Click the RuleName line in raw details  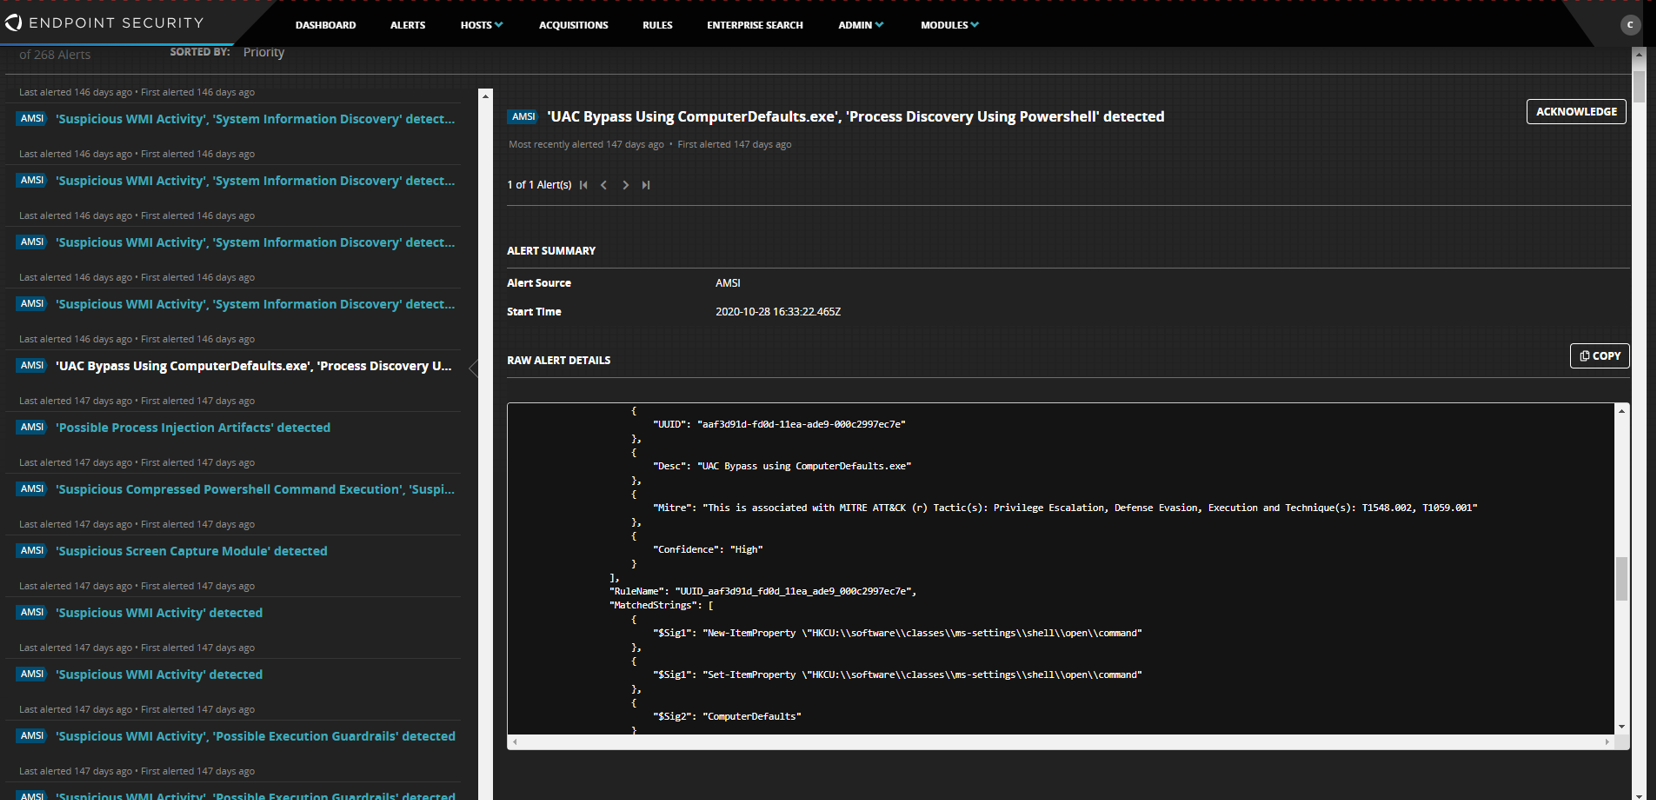click(x=763, y=591)
